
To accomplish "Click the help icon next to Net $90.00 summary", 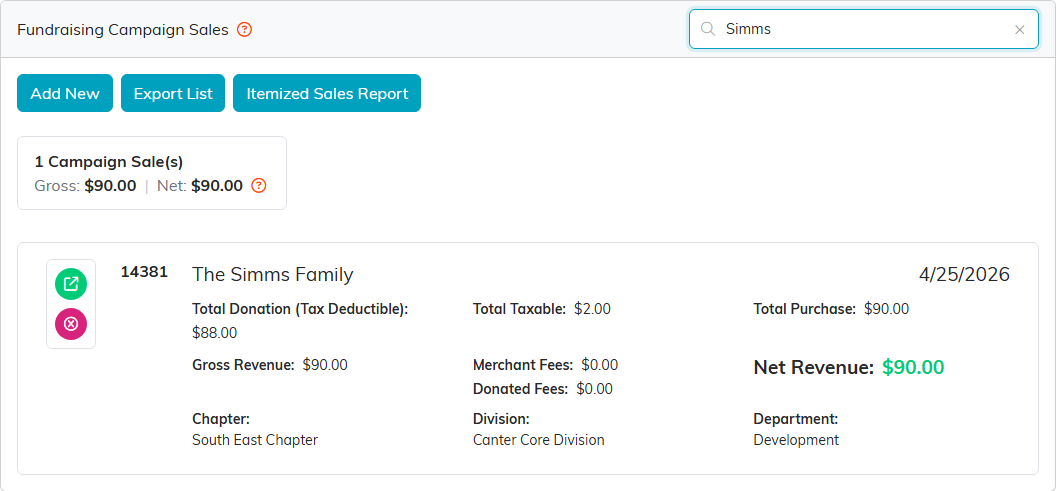I will 259,186.
